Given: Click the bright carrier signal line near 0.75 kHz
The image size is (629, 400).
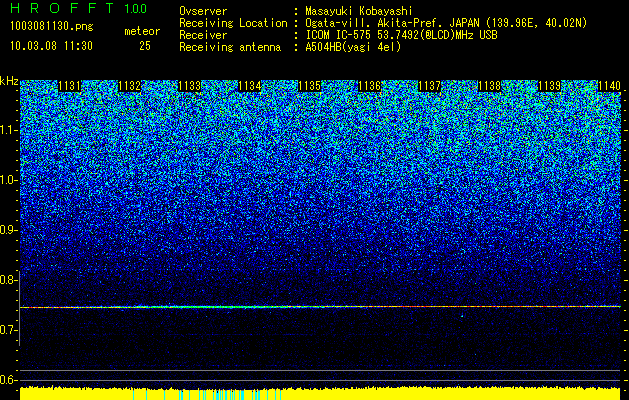Looking at the screenshot, I should pyautogui.click(x=320, y=307).
